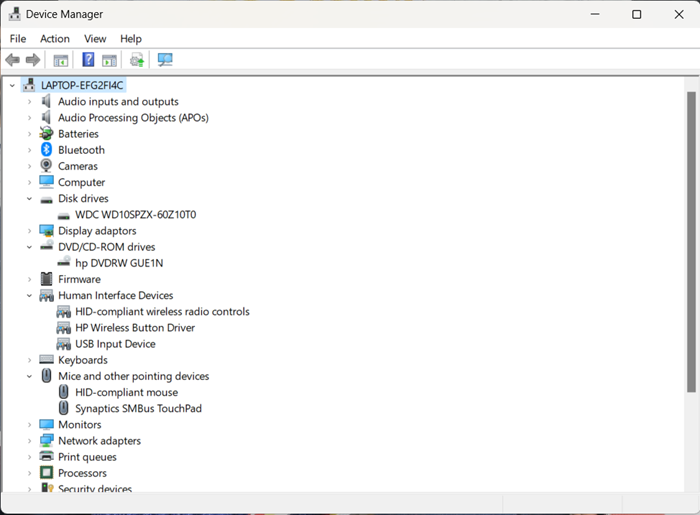Screen dimensions: 700x515
Task: Click Show/Hide console tree icon
Action: (x=61, y=60)
